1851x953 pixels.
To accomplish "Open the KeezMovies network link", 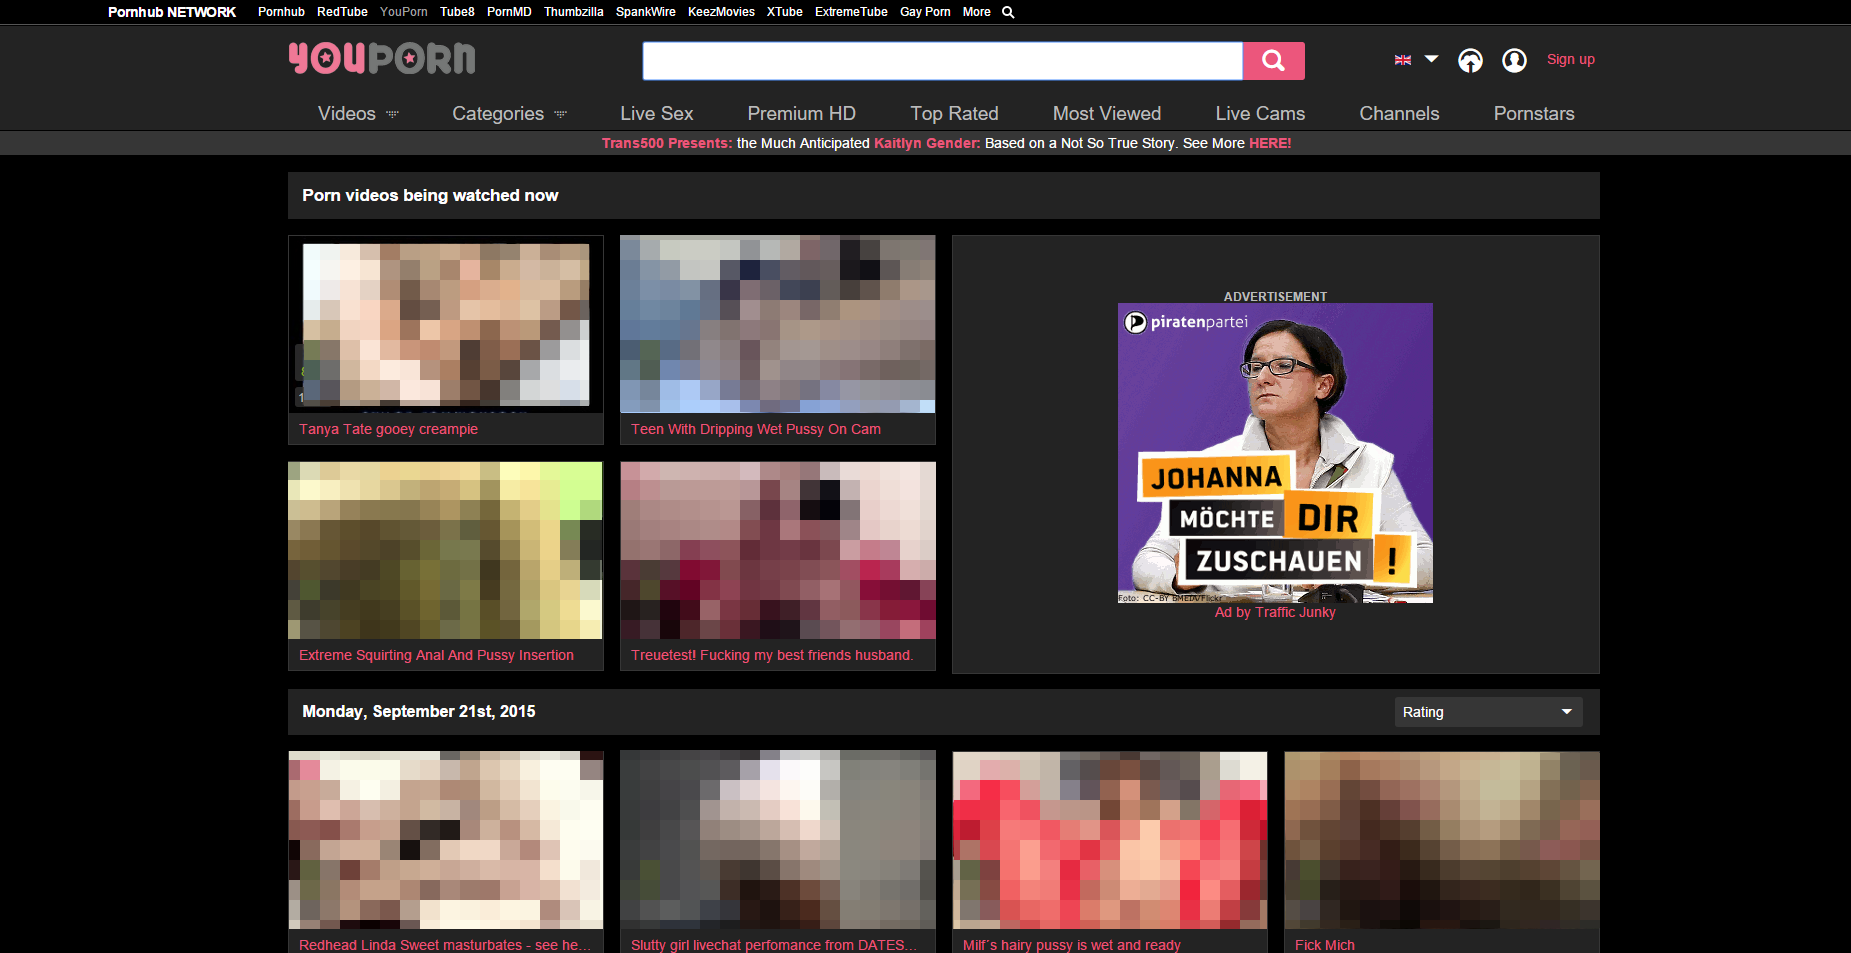I will [x=721, y=12].
